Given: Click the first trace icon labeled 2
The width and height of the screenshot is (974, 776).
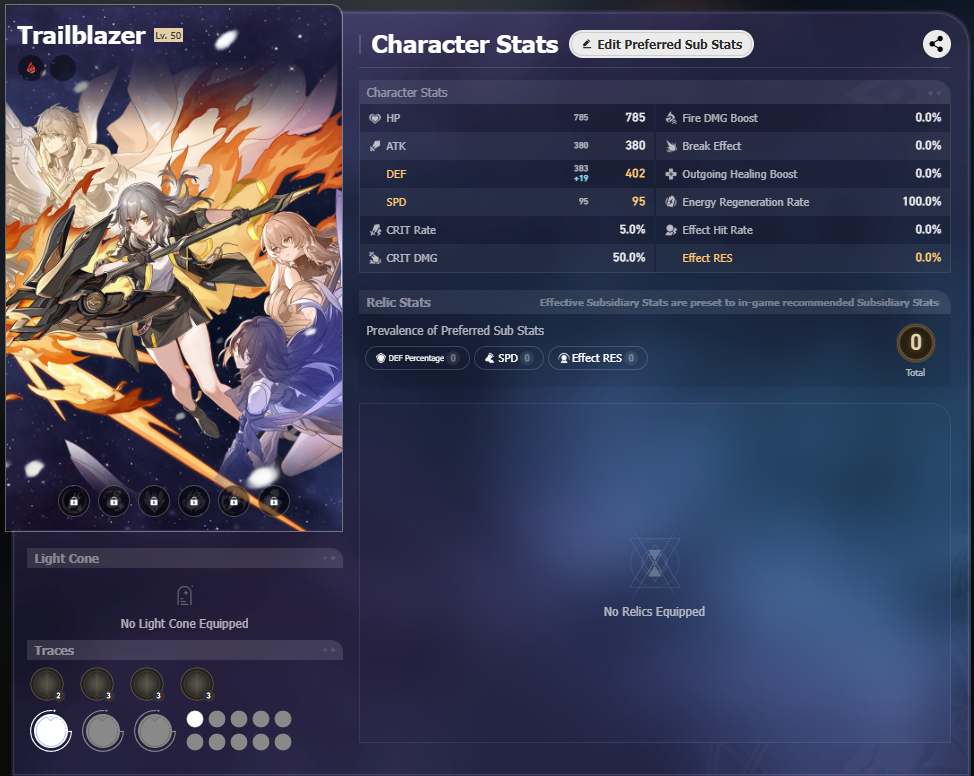Looking at the screenshot, I should 47,684.
